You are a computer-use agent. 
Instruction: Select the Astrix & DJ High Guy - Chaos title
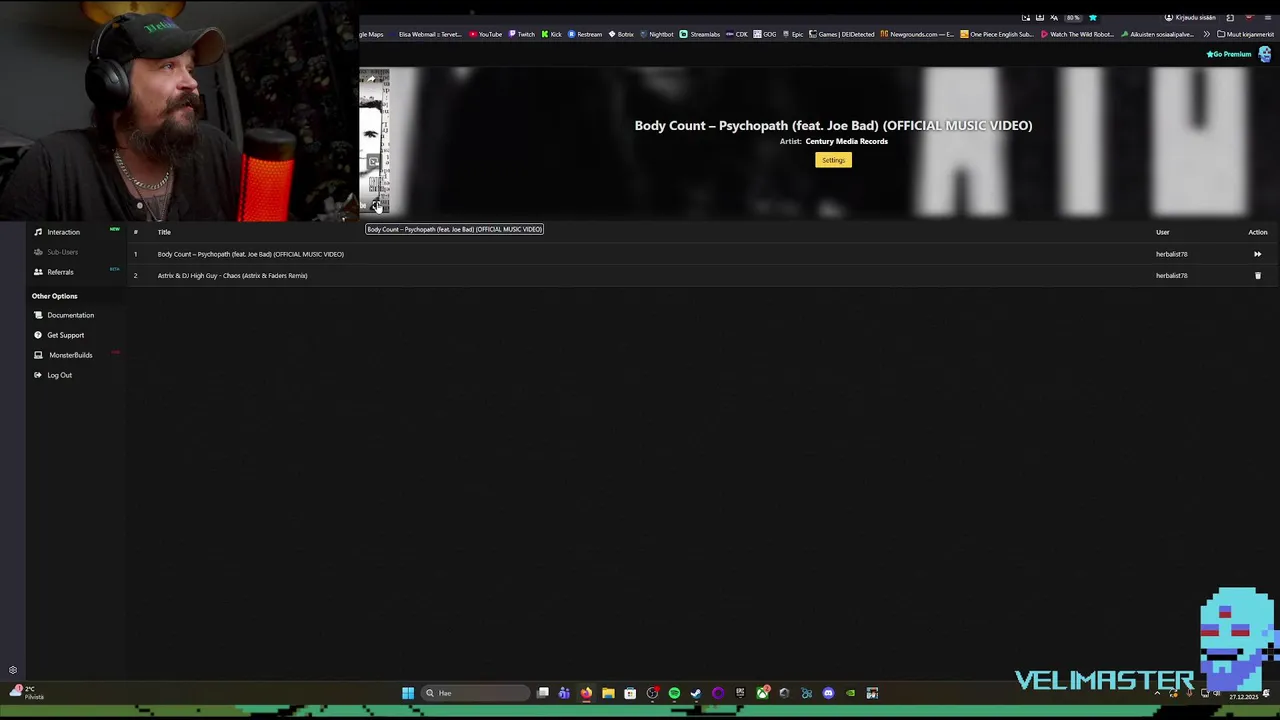[x=232, y=276]
